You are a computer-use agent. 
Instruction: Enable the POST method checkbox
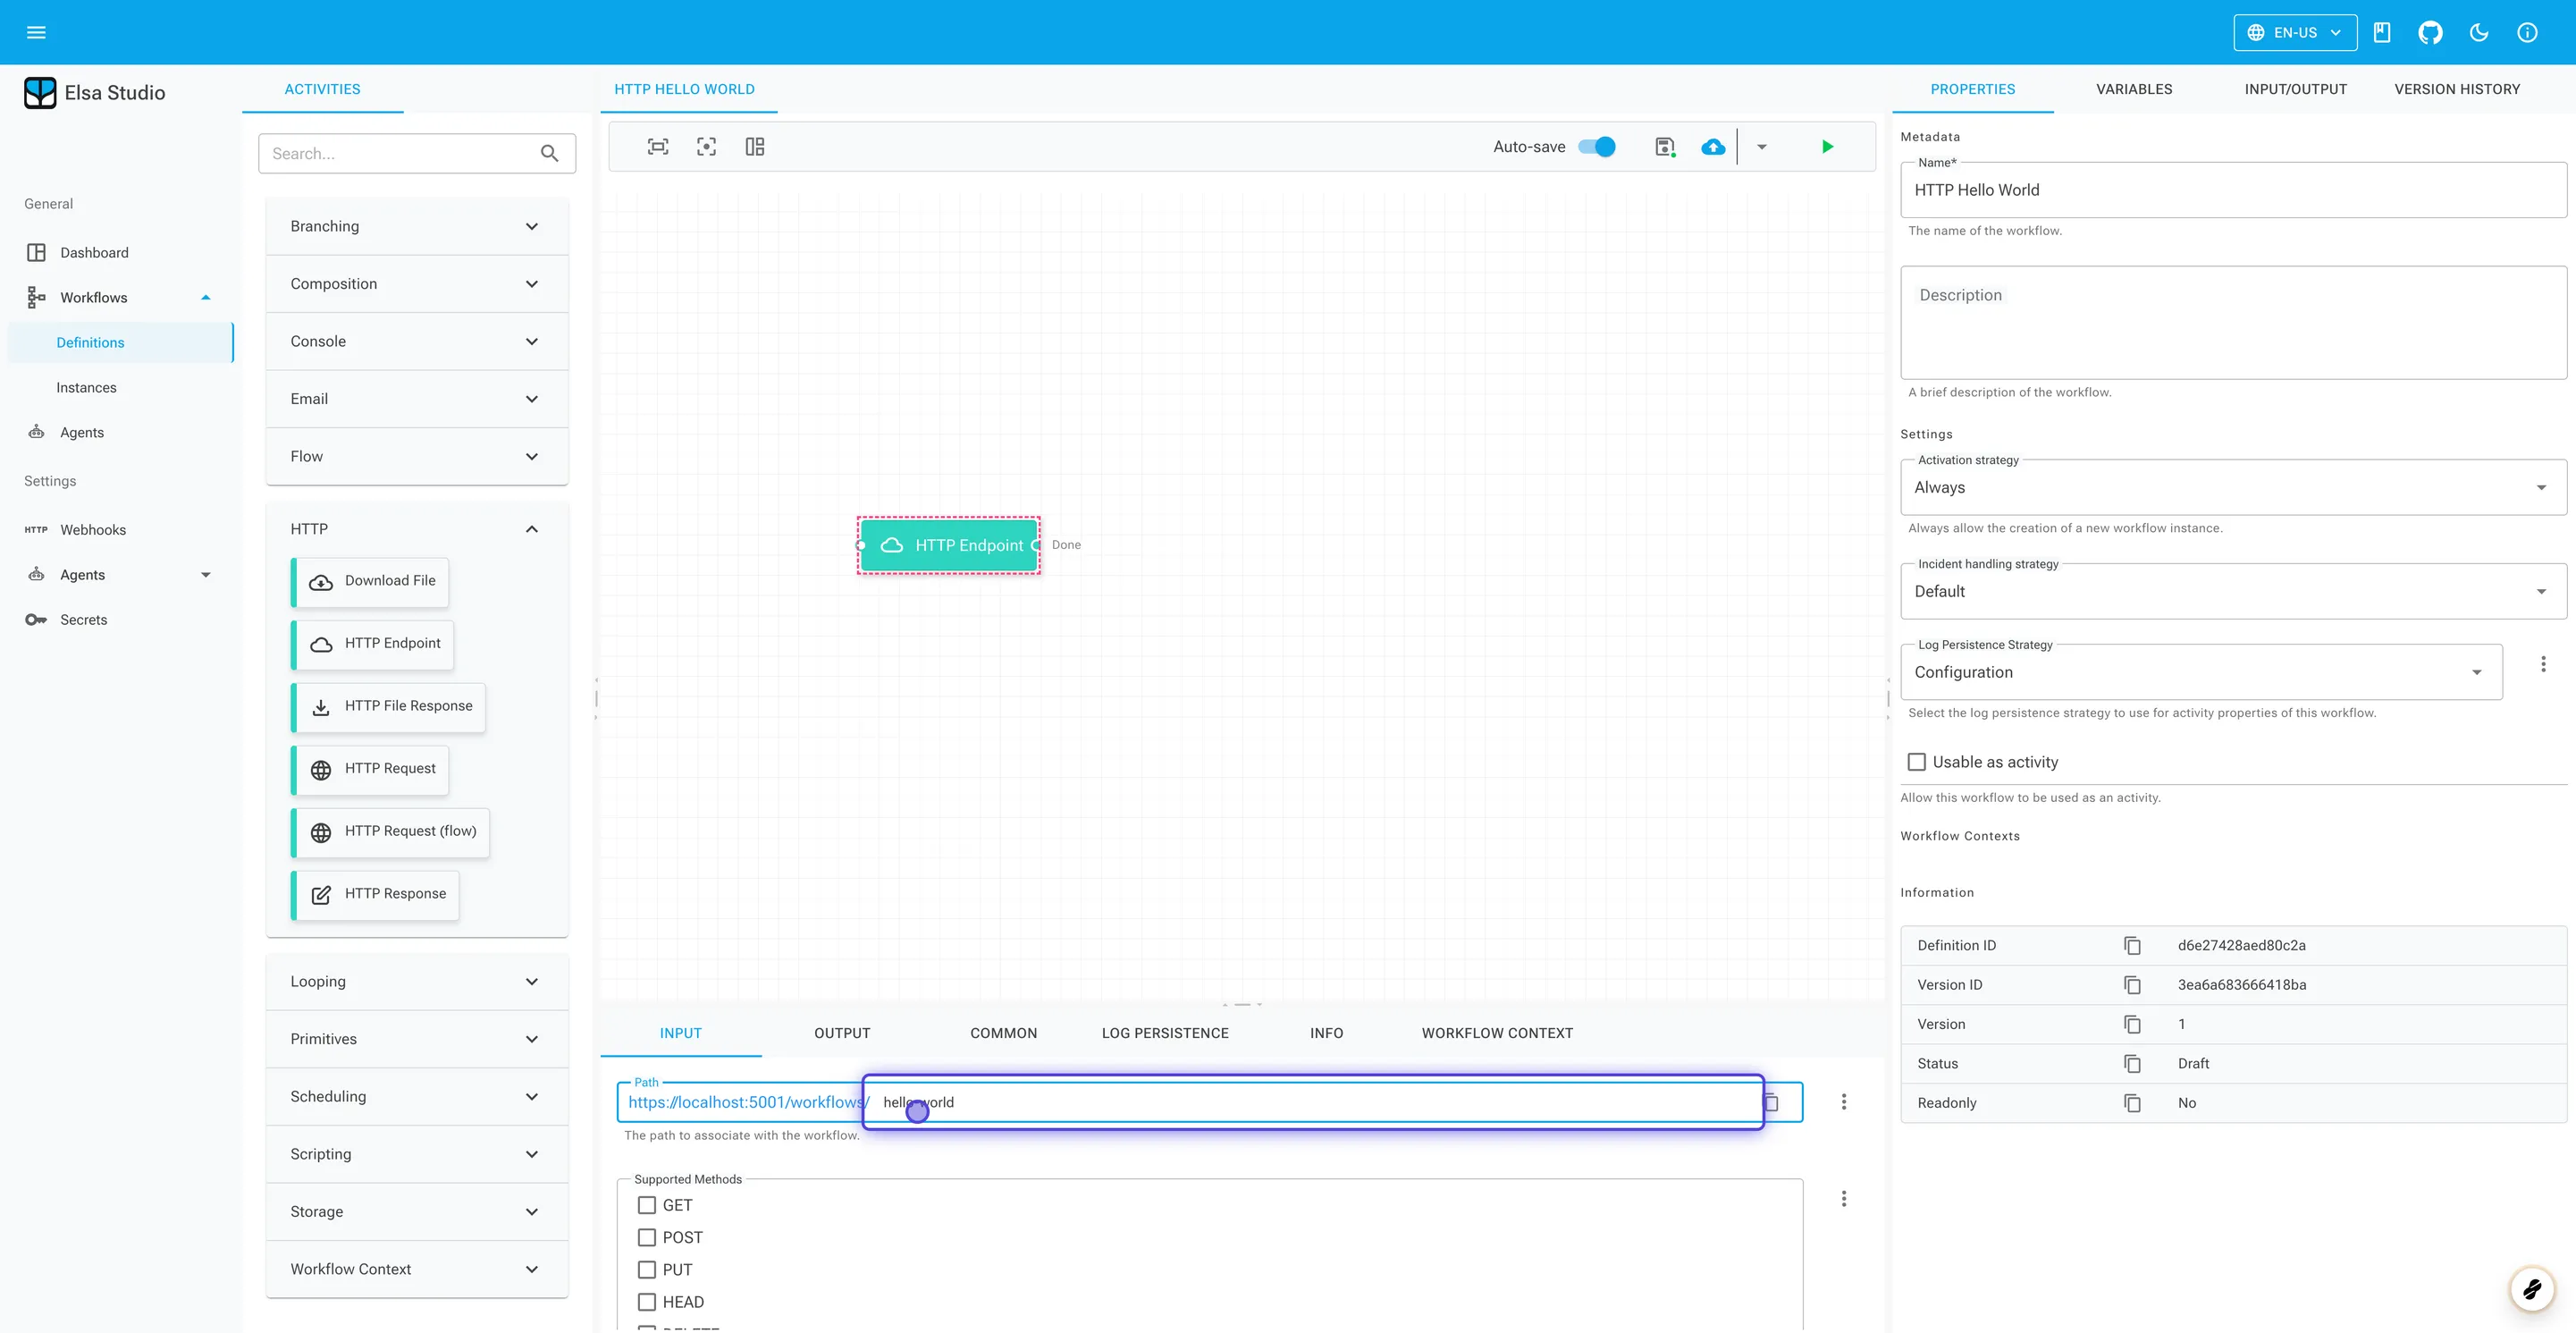point(647,1237)
